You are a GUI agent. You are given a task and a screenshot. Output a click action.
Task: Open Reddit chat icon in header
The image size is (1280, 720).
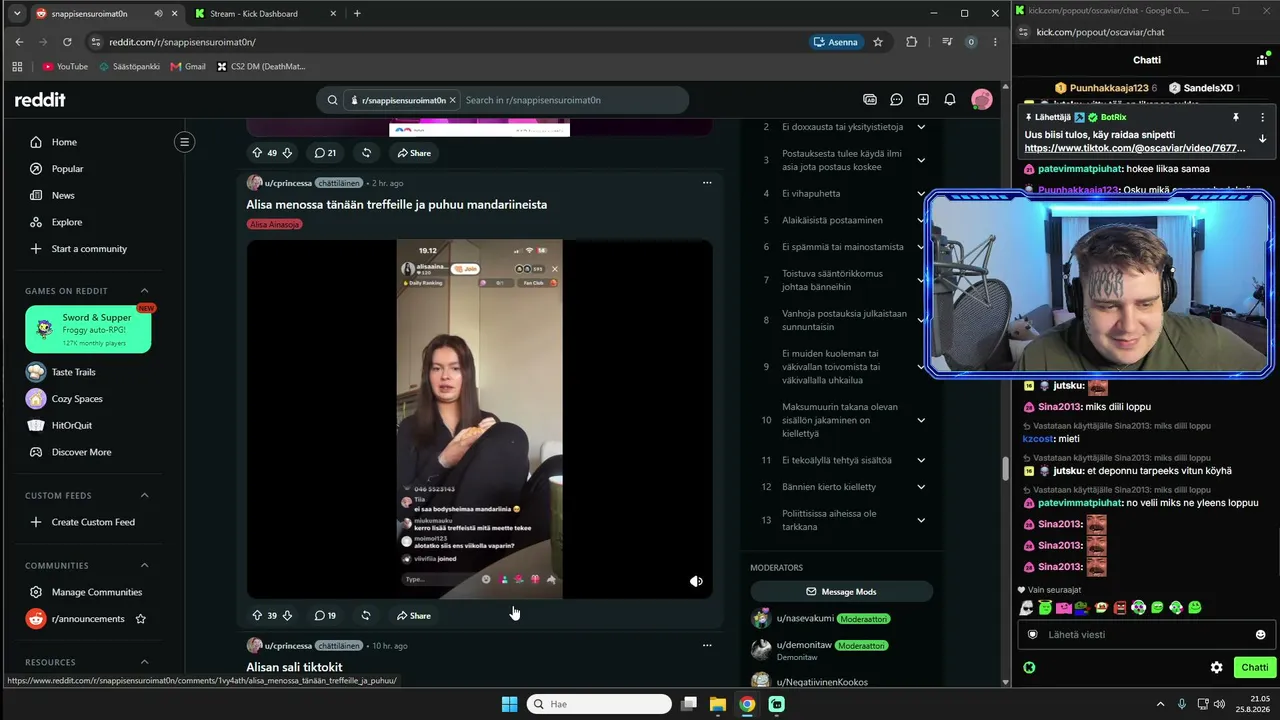(x=896, y=100)
